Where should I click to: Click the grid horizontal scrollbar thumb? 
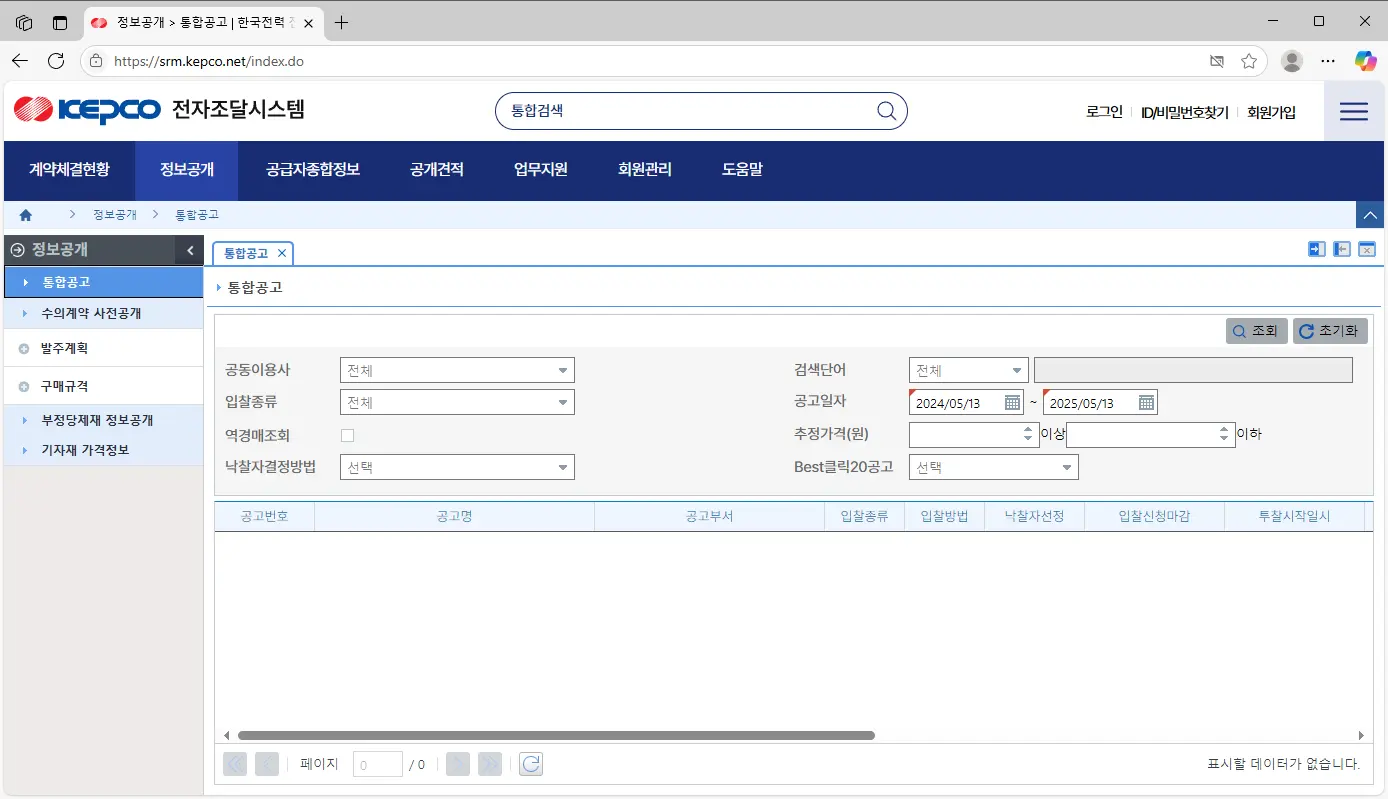click(556, 735)
